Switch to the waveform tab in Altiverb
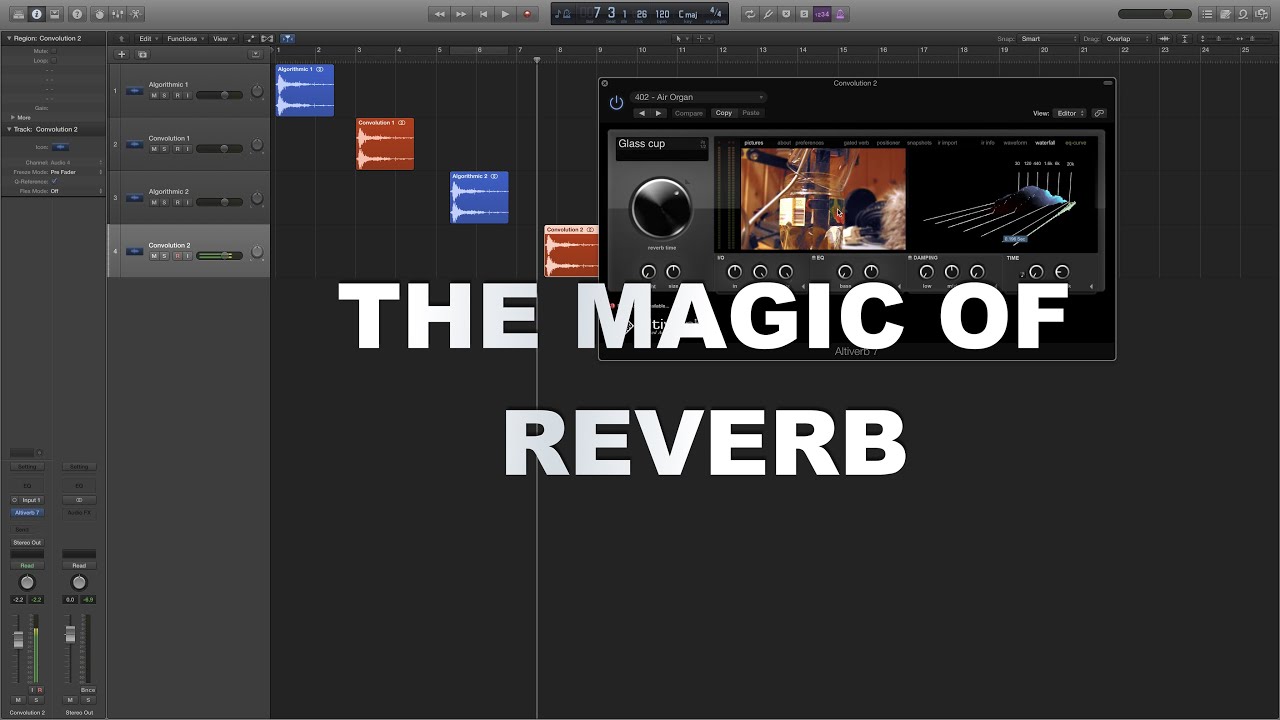 point(1015,143)
